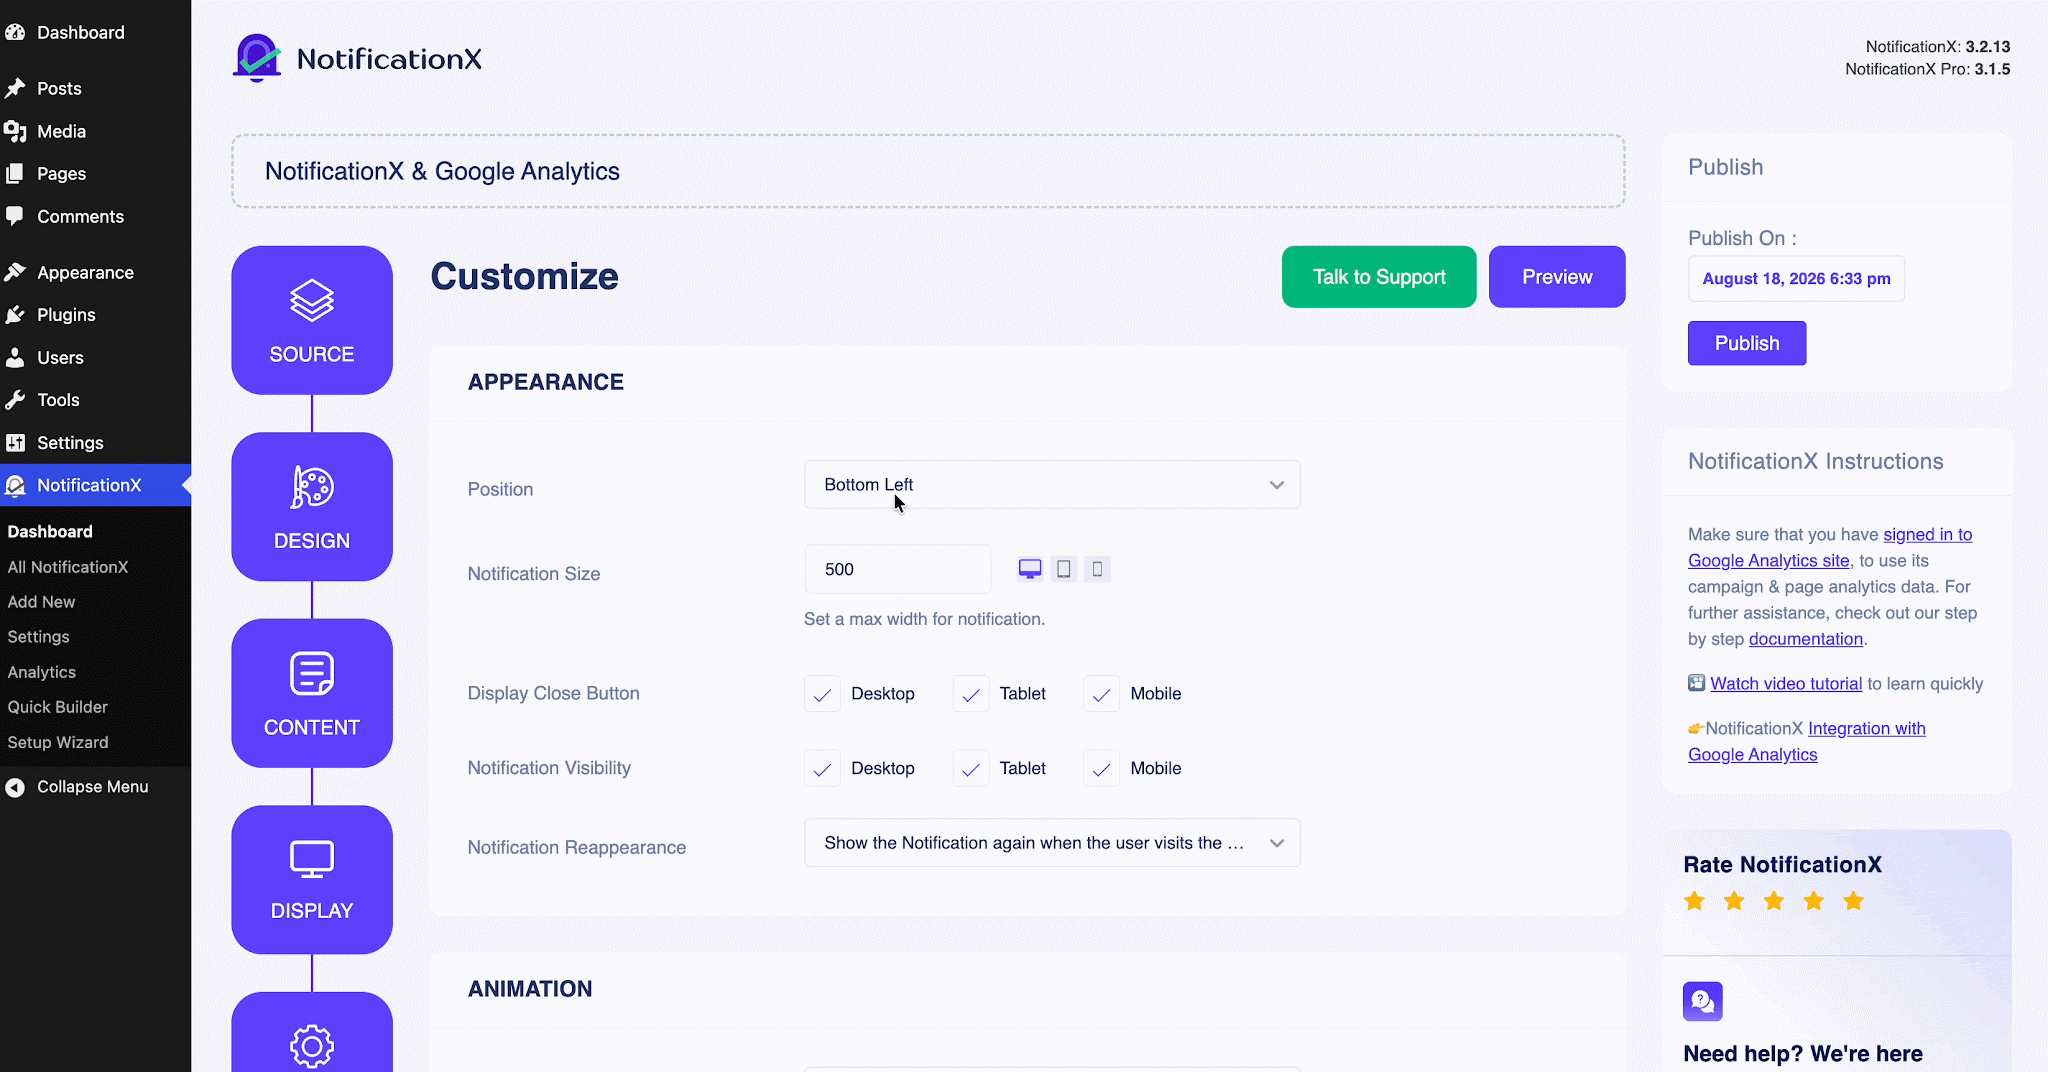Toggle Notification Visibility Desktop checkbox
The width and height of the screenshot is (2048, 1072).
coord(822,769)
